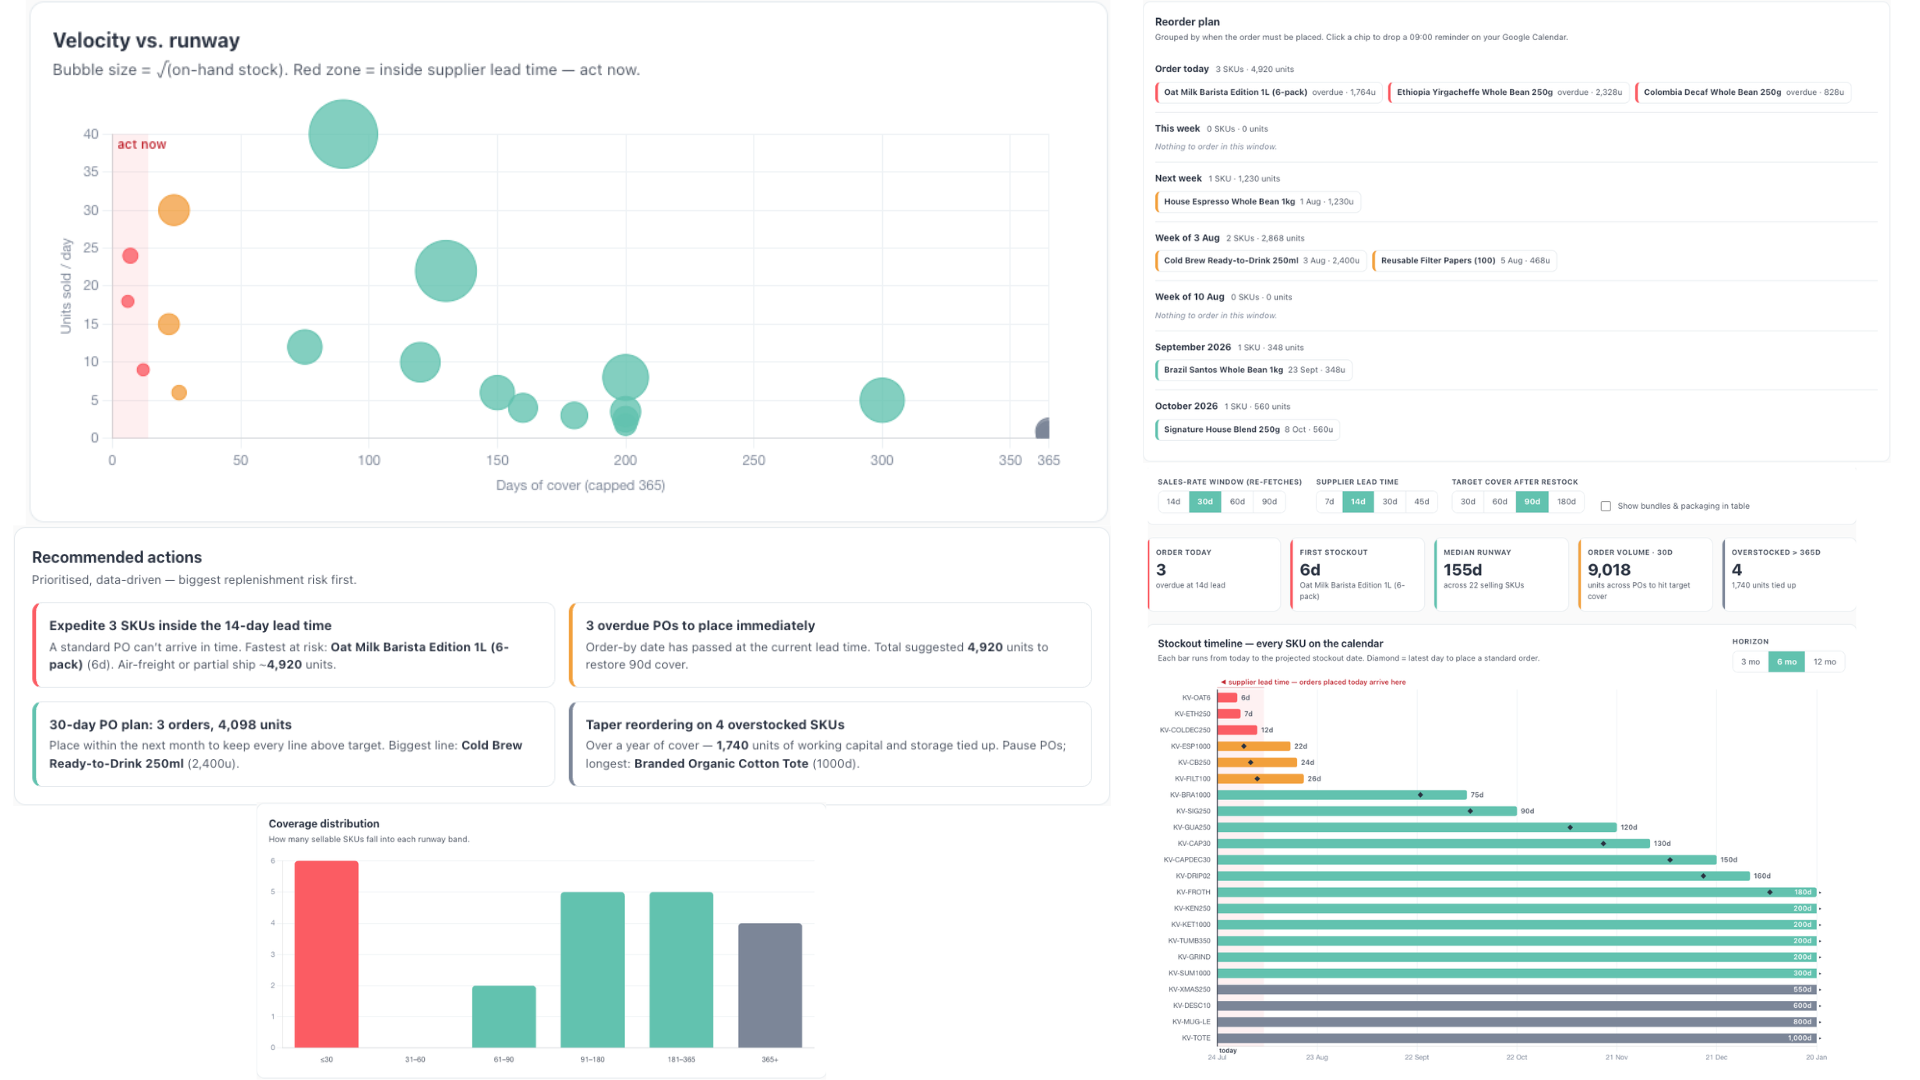Set target cover after restock to 90d

(1532, 502)
